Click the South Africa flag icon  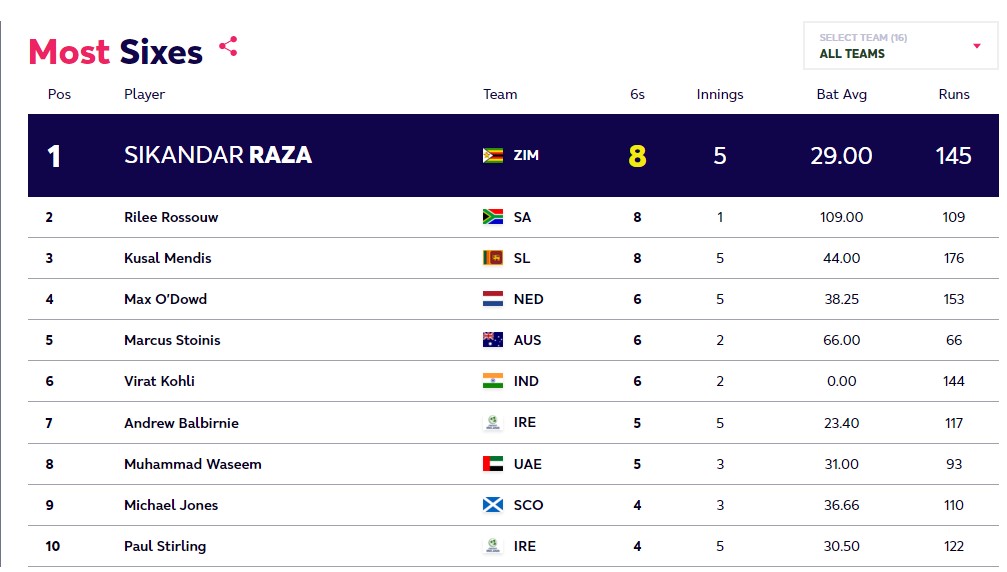(x=493, y=217)
